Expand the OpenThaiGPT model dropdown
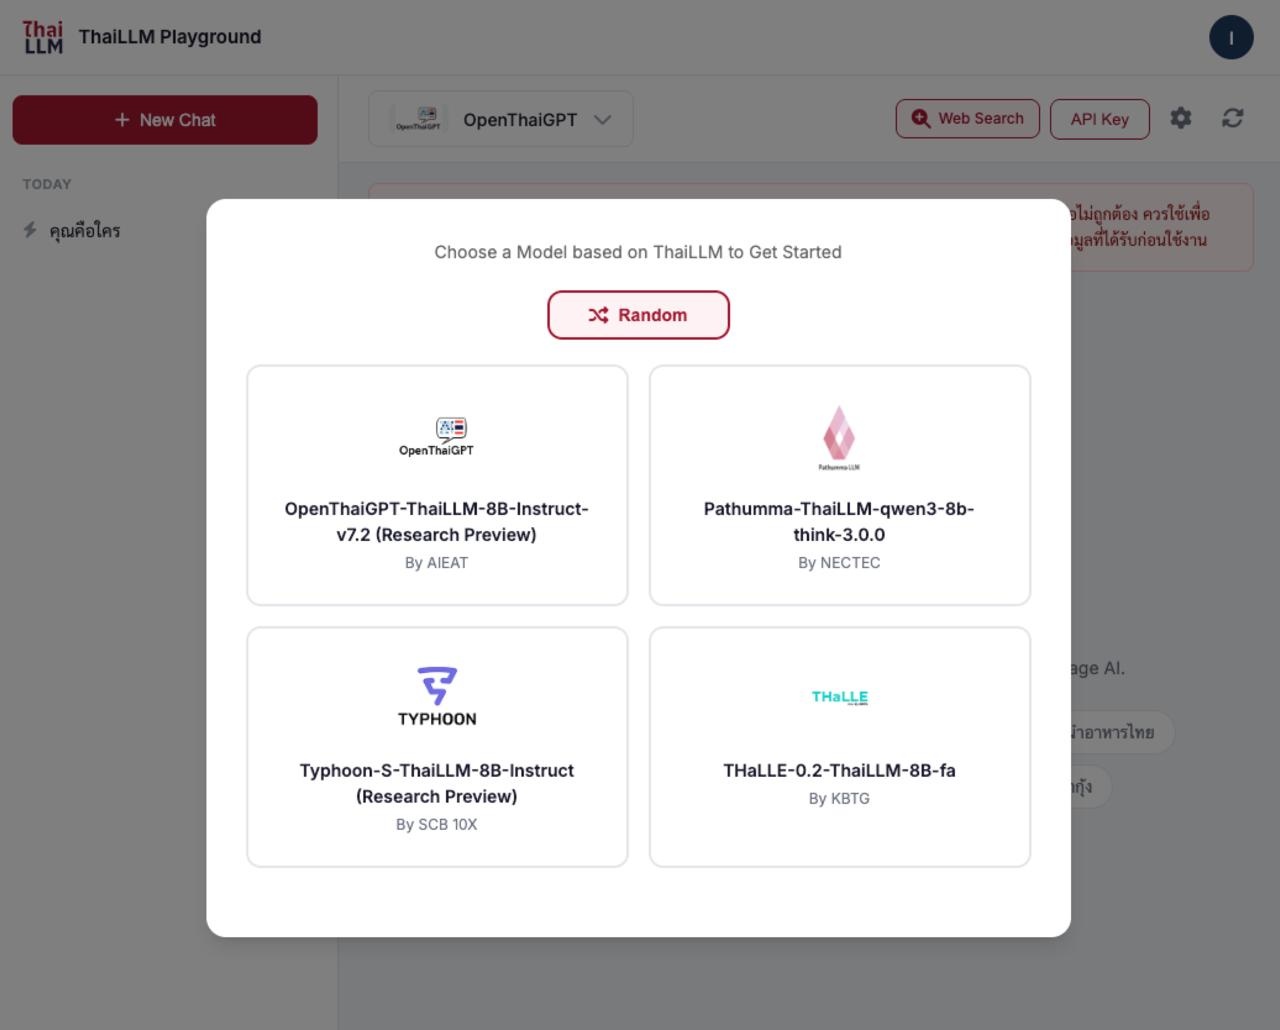Viewport: 1280px width, 1030px height. (501, 119)
